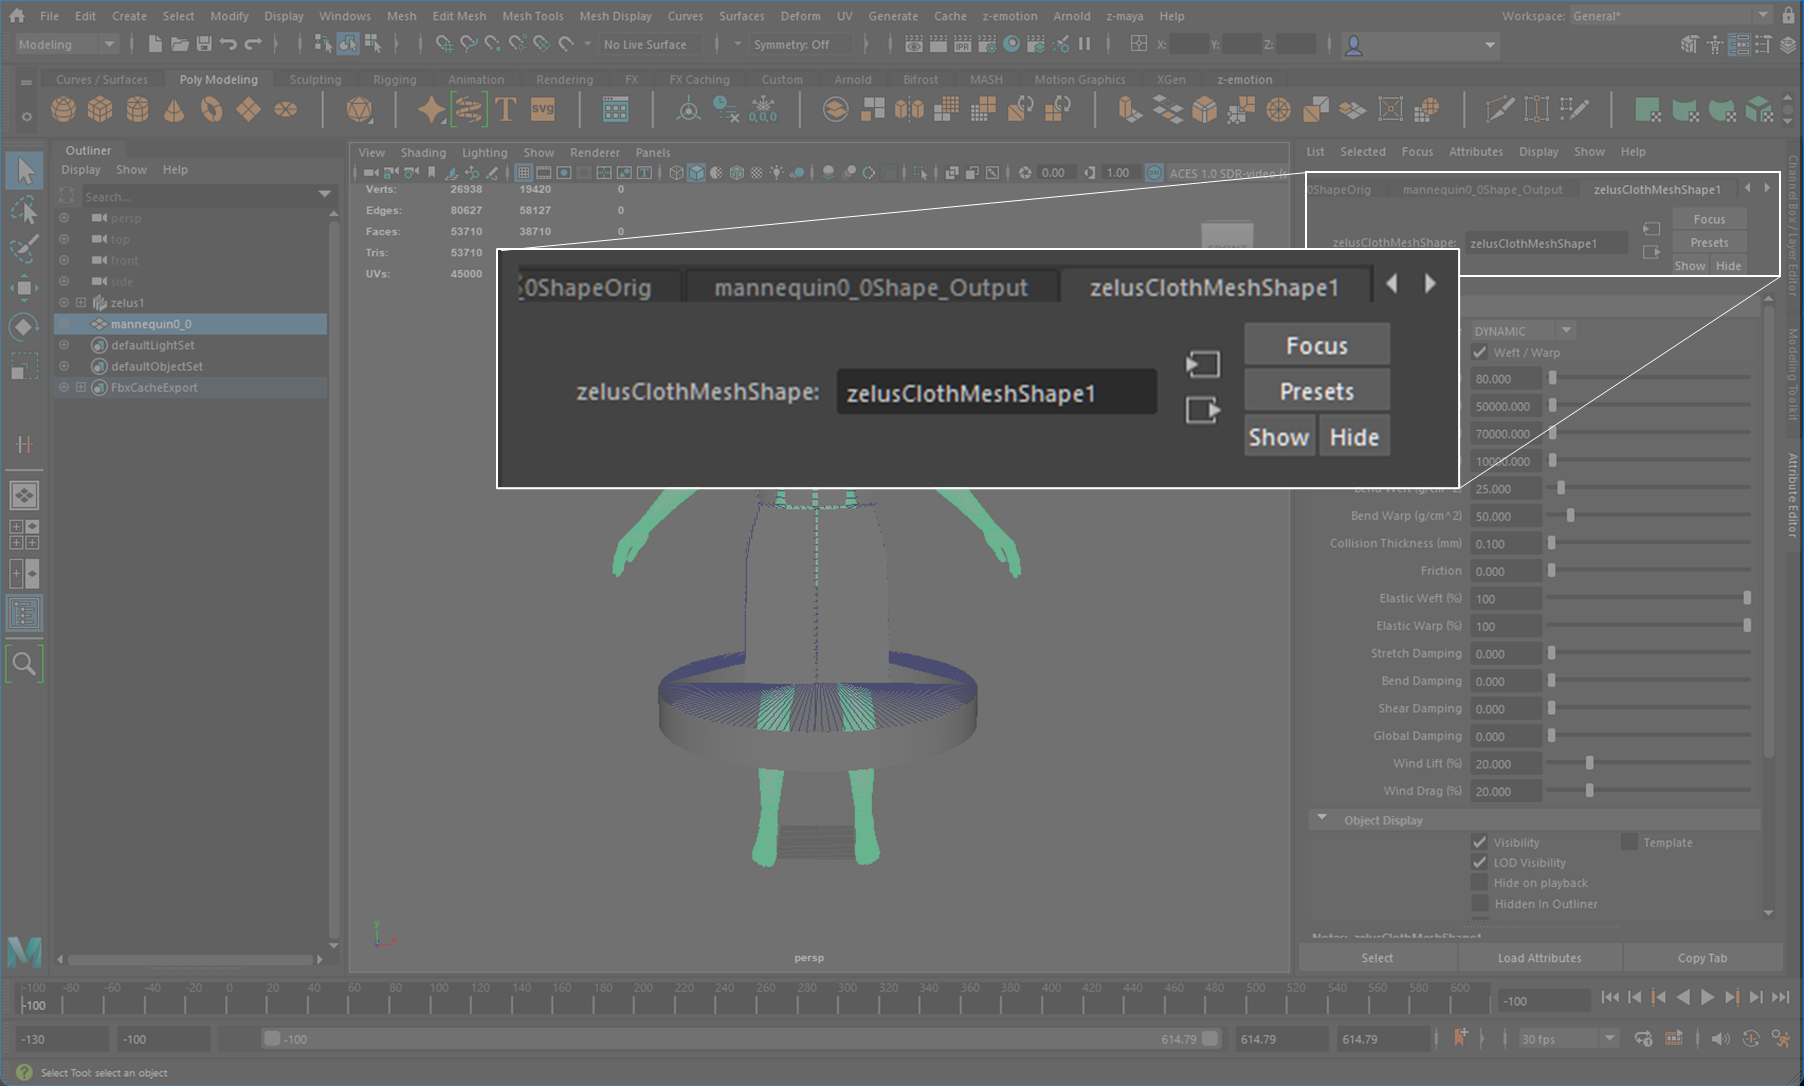The image size is (1804, 1086).
Task: Toggle the Pause rendering icon
Action: click(1085, 44)
